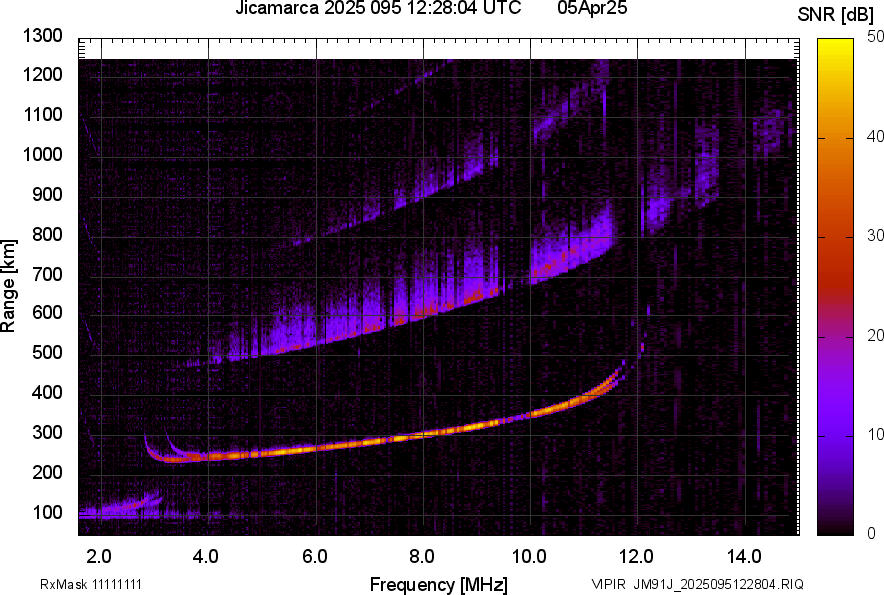Click the 100 tick on the range axis
The width and height of the screenshot is (884, 595).
tap(46, 512)
